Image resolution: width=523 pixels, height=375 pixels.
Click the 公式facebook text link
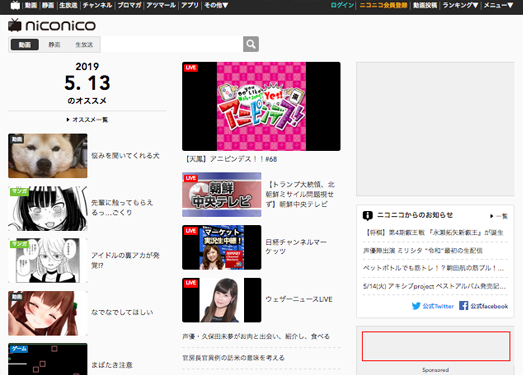[489, 306]
